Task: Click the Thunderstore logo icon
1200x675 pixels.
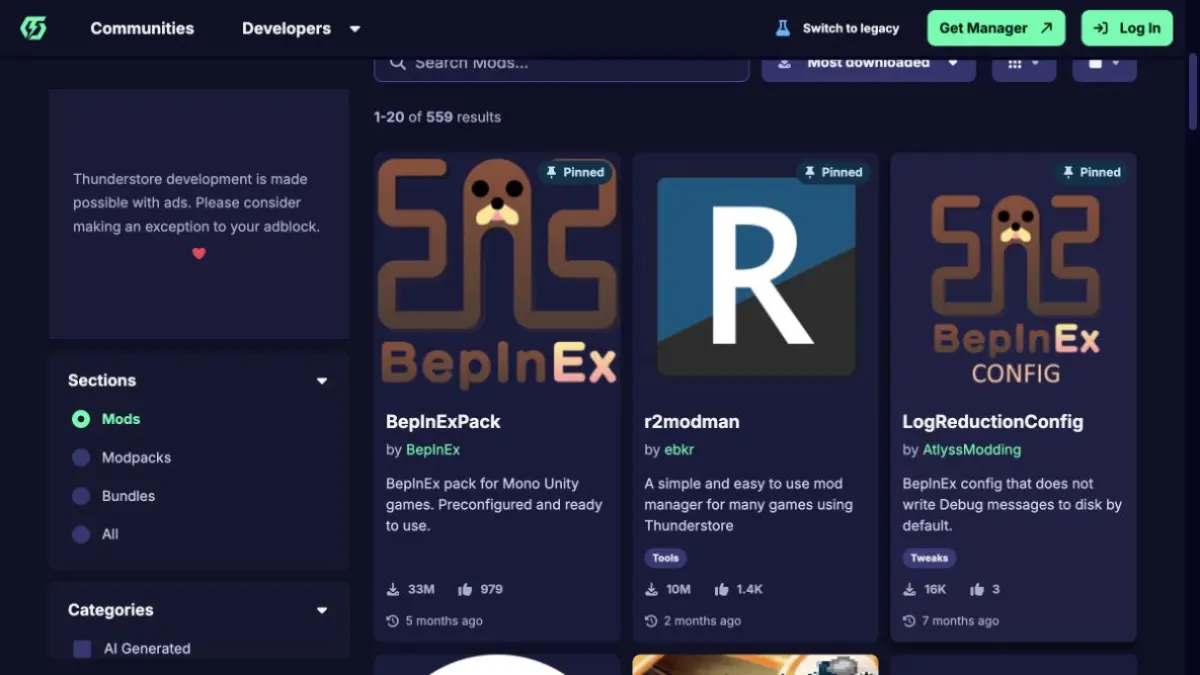Action: pyautogui.click(x=33, y=28)
